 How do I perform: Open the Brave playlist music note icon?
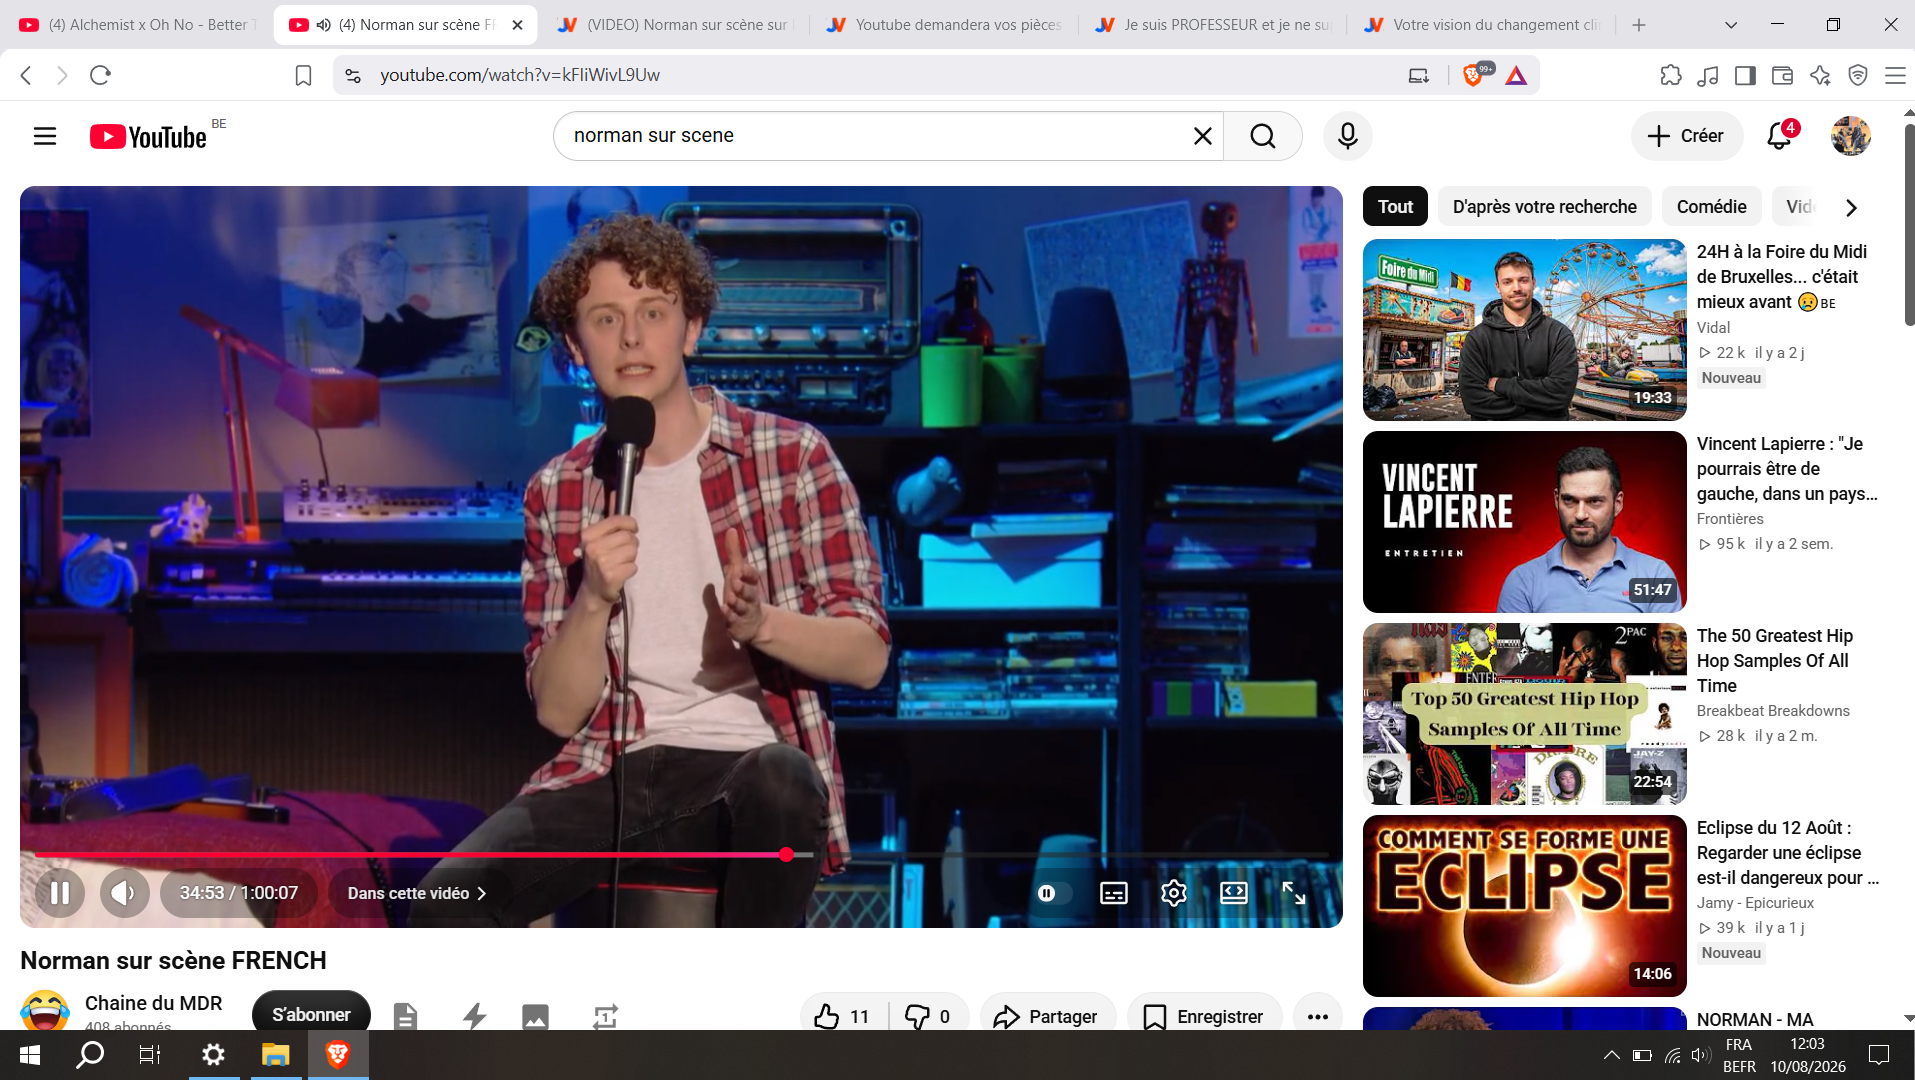click(x=1708, y=75)
